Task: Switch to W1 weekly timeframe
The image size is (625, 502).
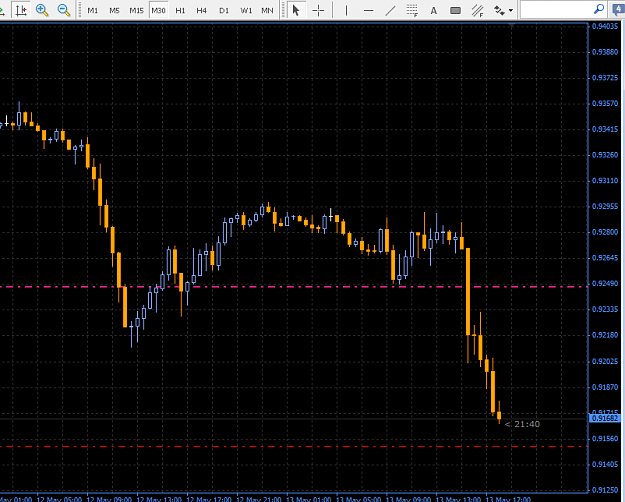Action: [x=246, y=10]
